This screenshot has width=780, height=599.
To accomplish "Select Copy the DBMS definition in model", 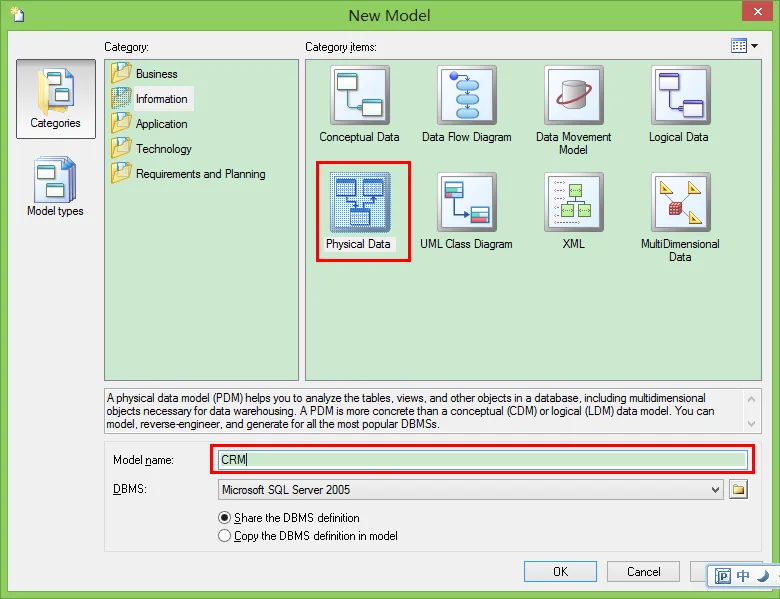I will click(224, 536).
